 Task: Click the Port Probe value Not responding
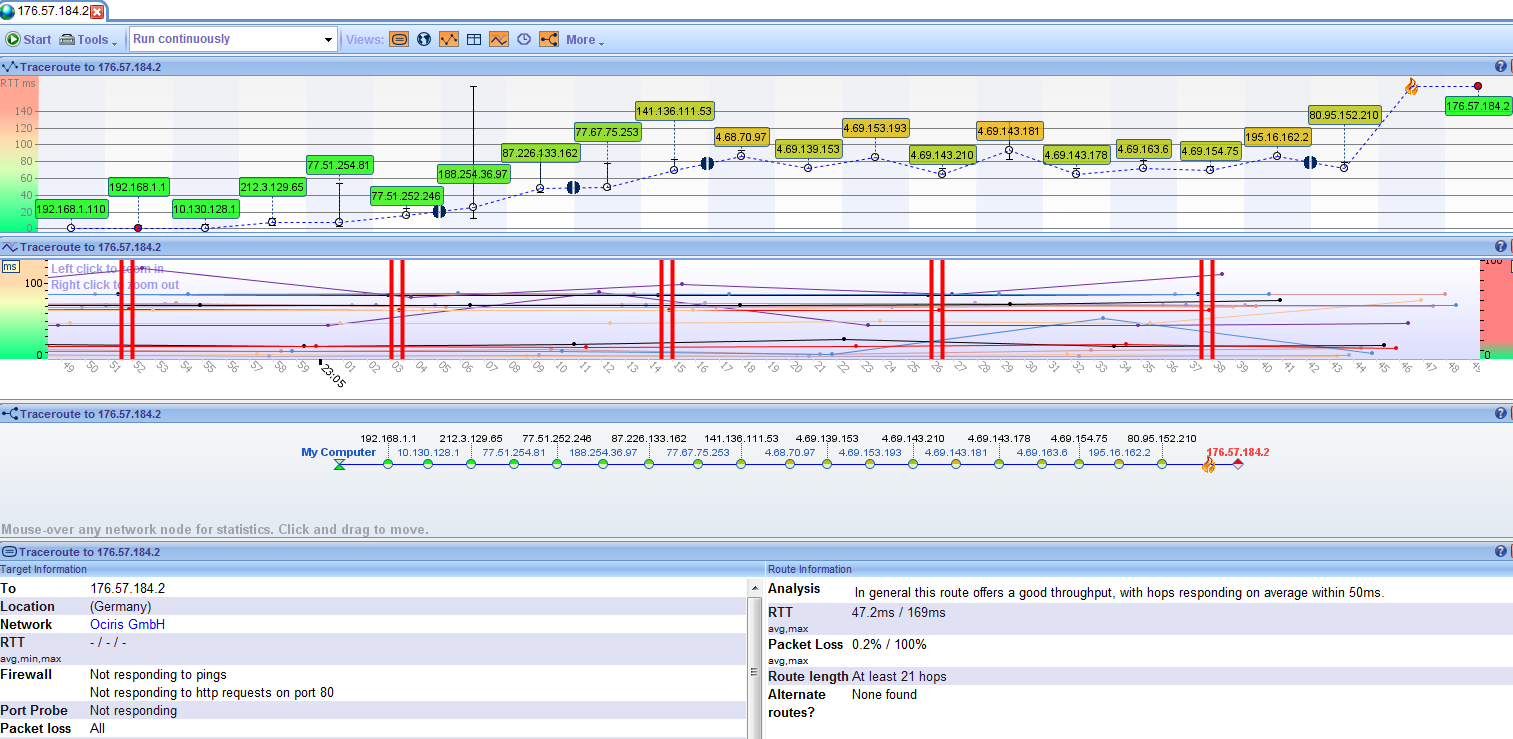click(x=133, y=711)
